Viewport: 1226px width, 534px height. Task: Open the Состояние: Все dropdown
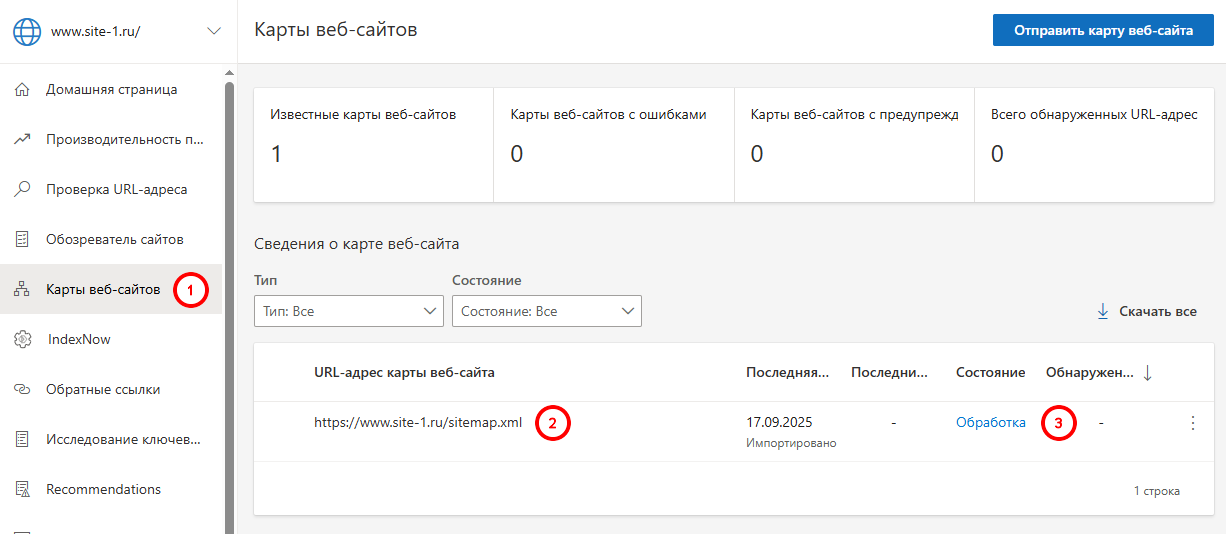pos(547,311)
